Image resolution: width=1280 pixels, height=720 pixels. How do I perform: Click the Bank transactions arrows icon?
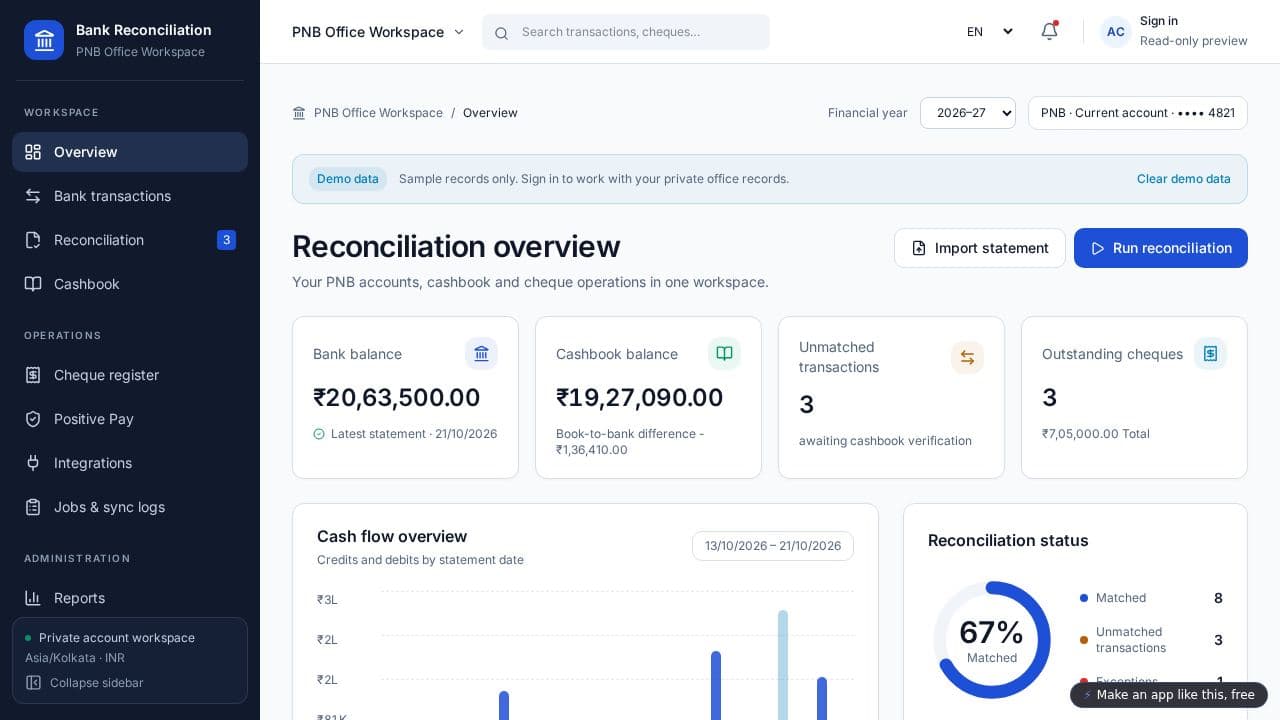33,196
